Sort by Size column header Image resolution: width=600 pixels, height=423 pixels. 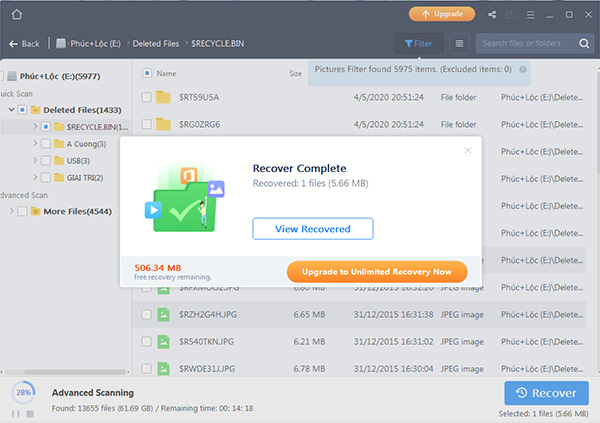(x=295, y=73)
